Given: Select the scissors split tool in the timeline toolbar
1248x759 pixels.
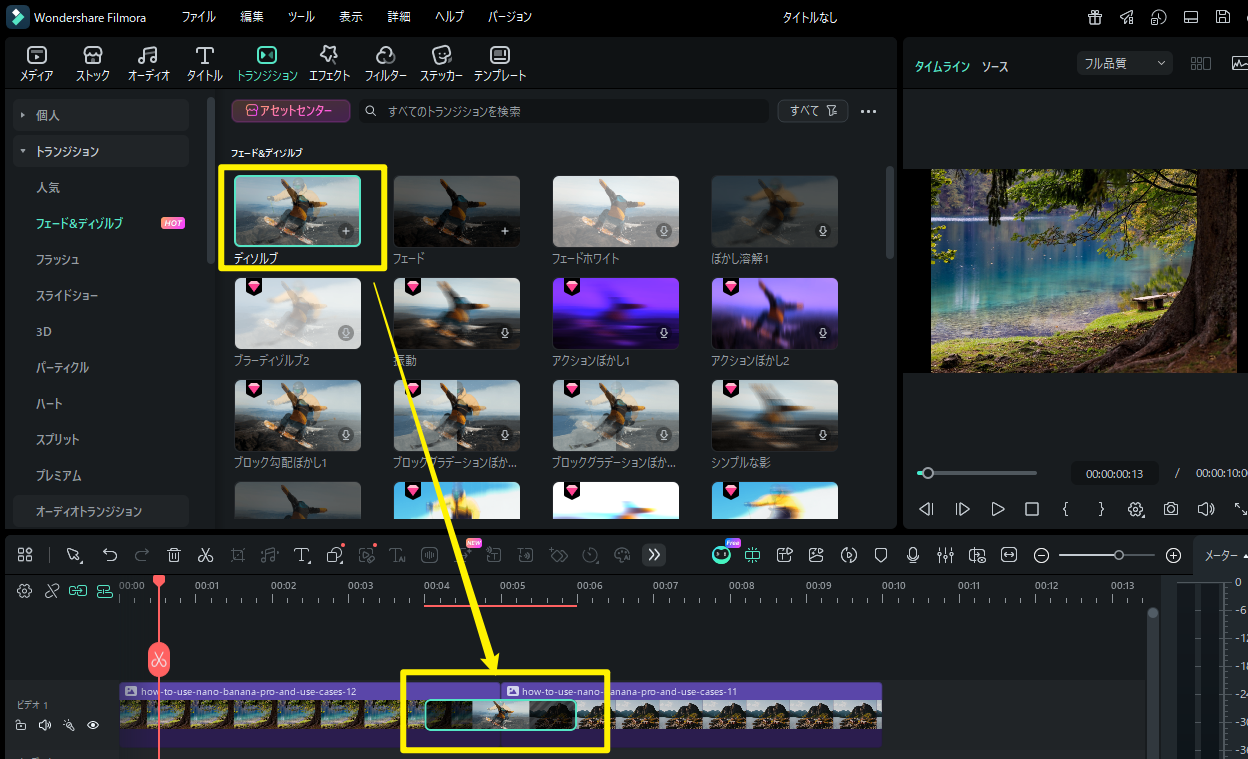Looking at the screenshot, I should coord(205,555).
